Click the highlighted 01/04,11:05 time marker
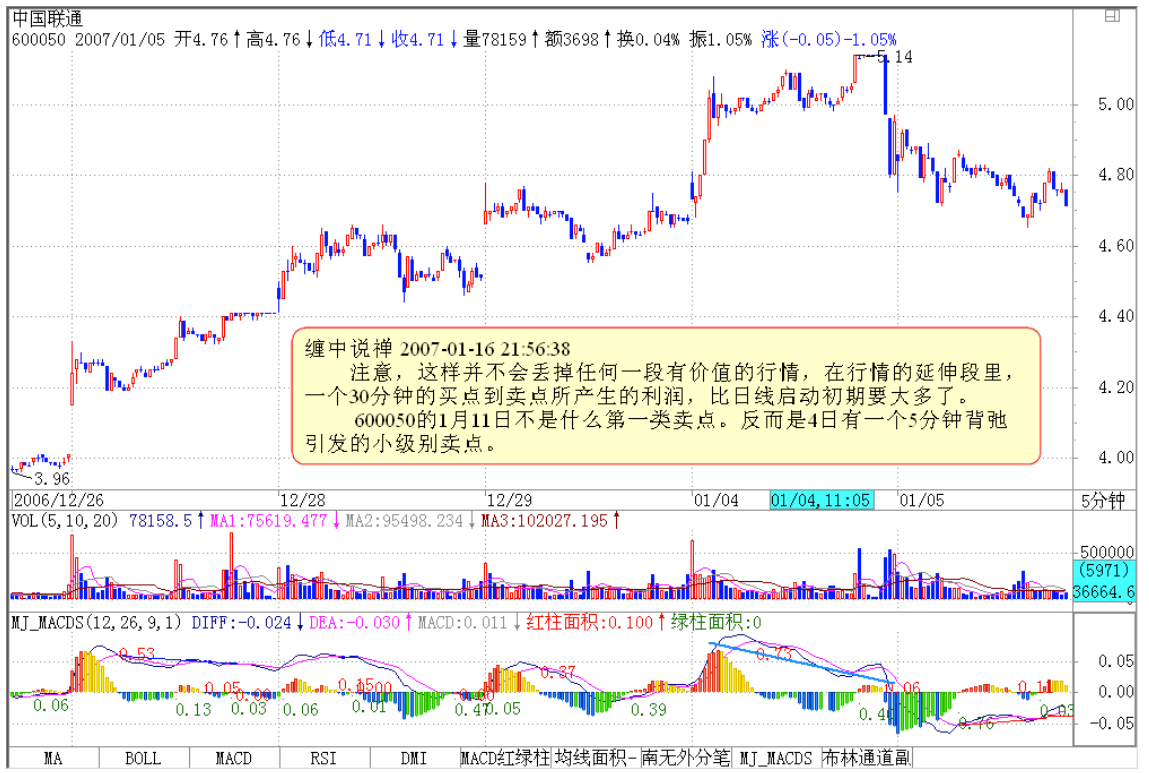1149x773 pixels. tap(821, 500)
